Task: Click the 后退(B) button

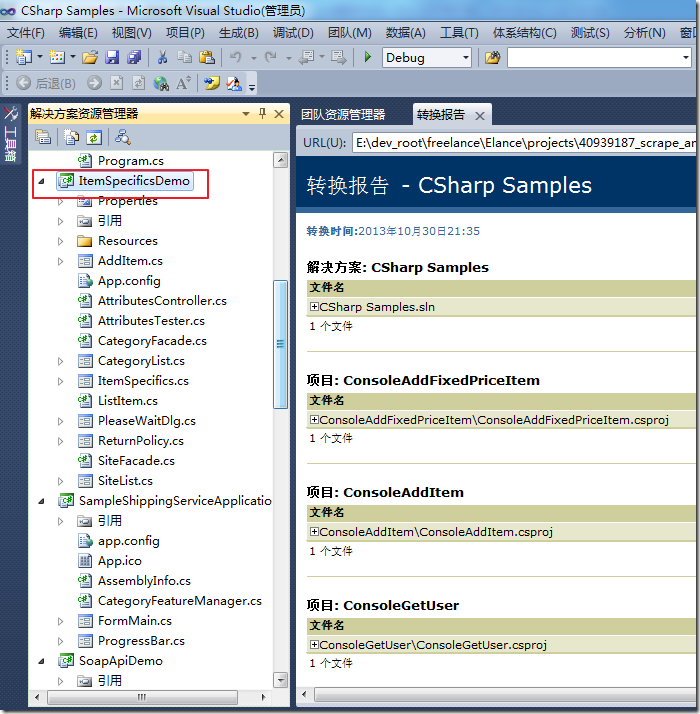Action: [56, 83]
